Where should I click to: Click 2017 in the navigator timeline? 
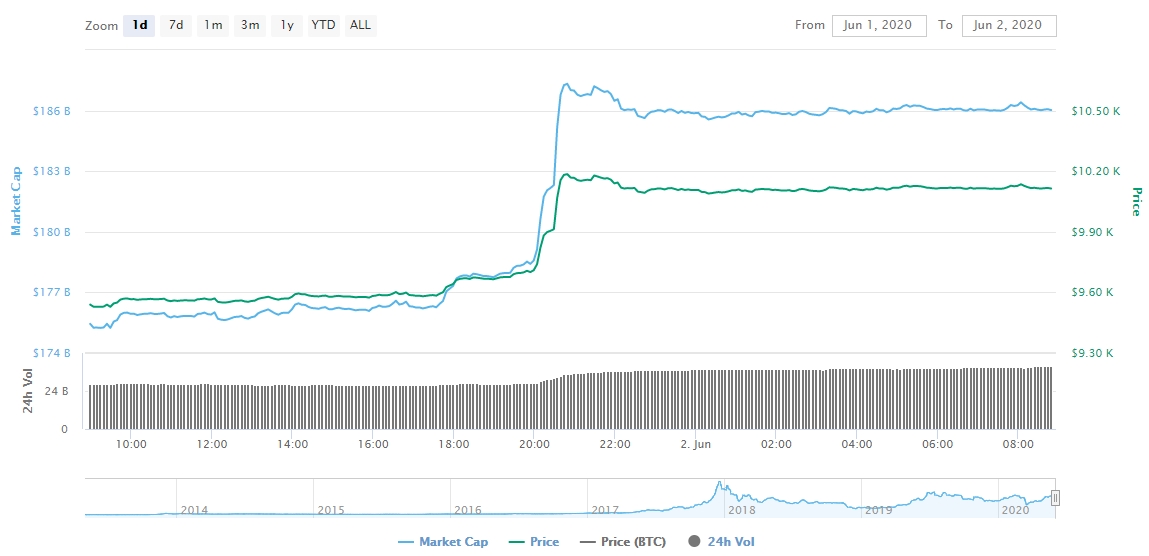coord(605,510)
